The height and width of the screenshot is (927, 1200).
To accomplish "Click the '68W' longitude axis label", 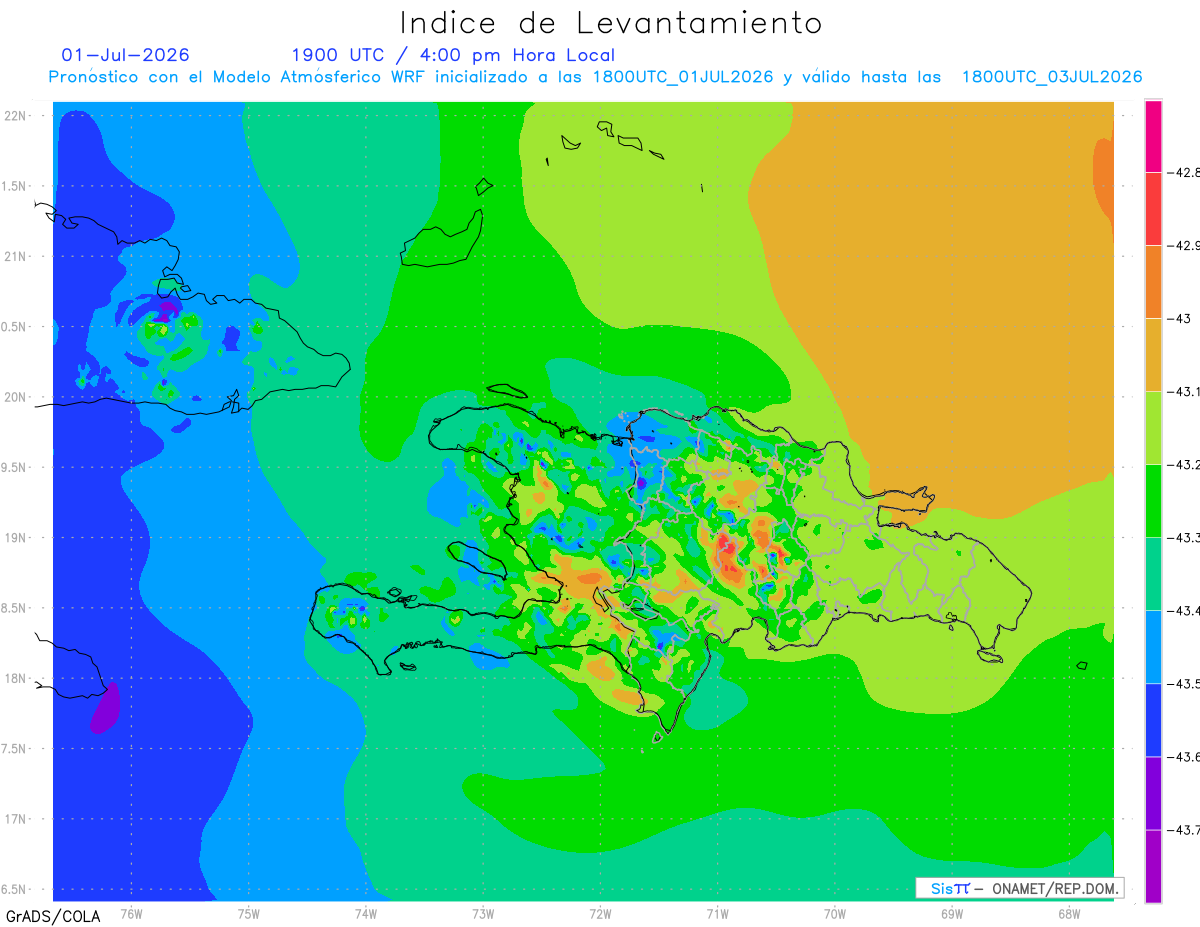I will coord(1068,913).
